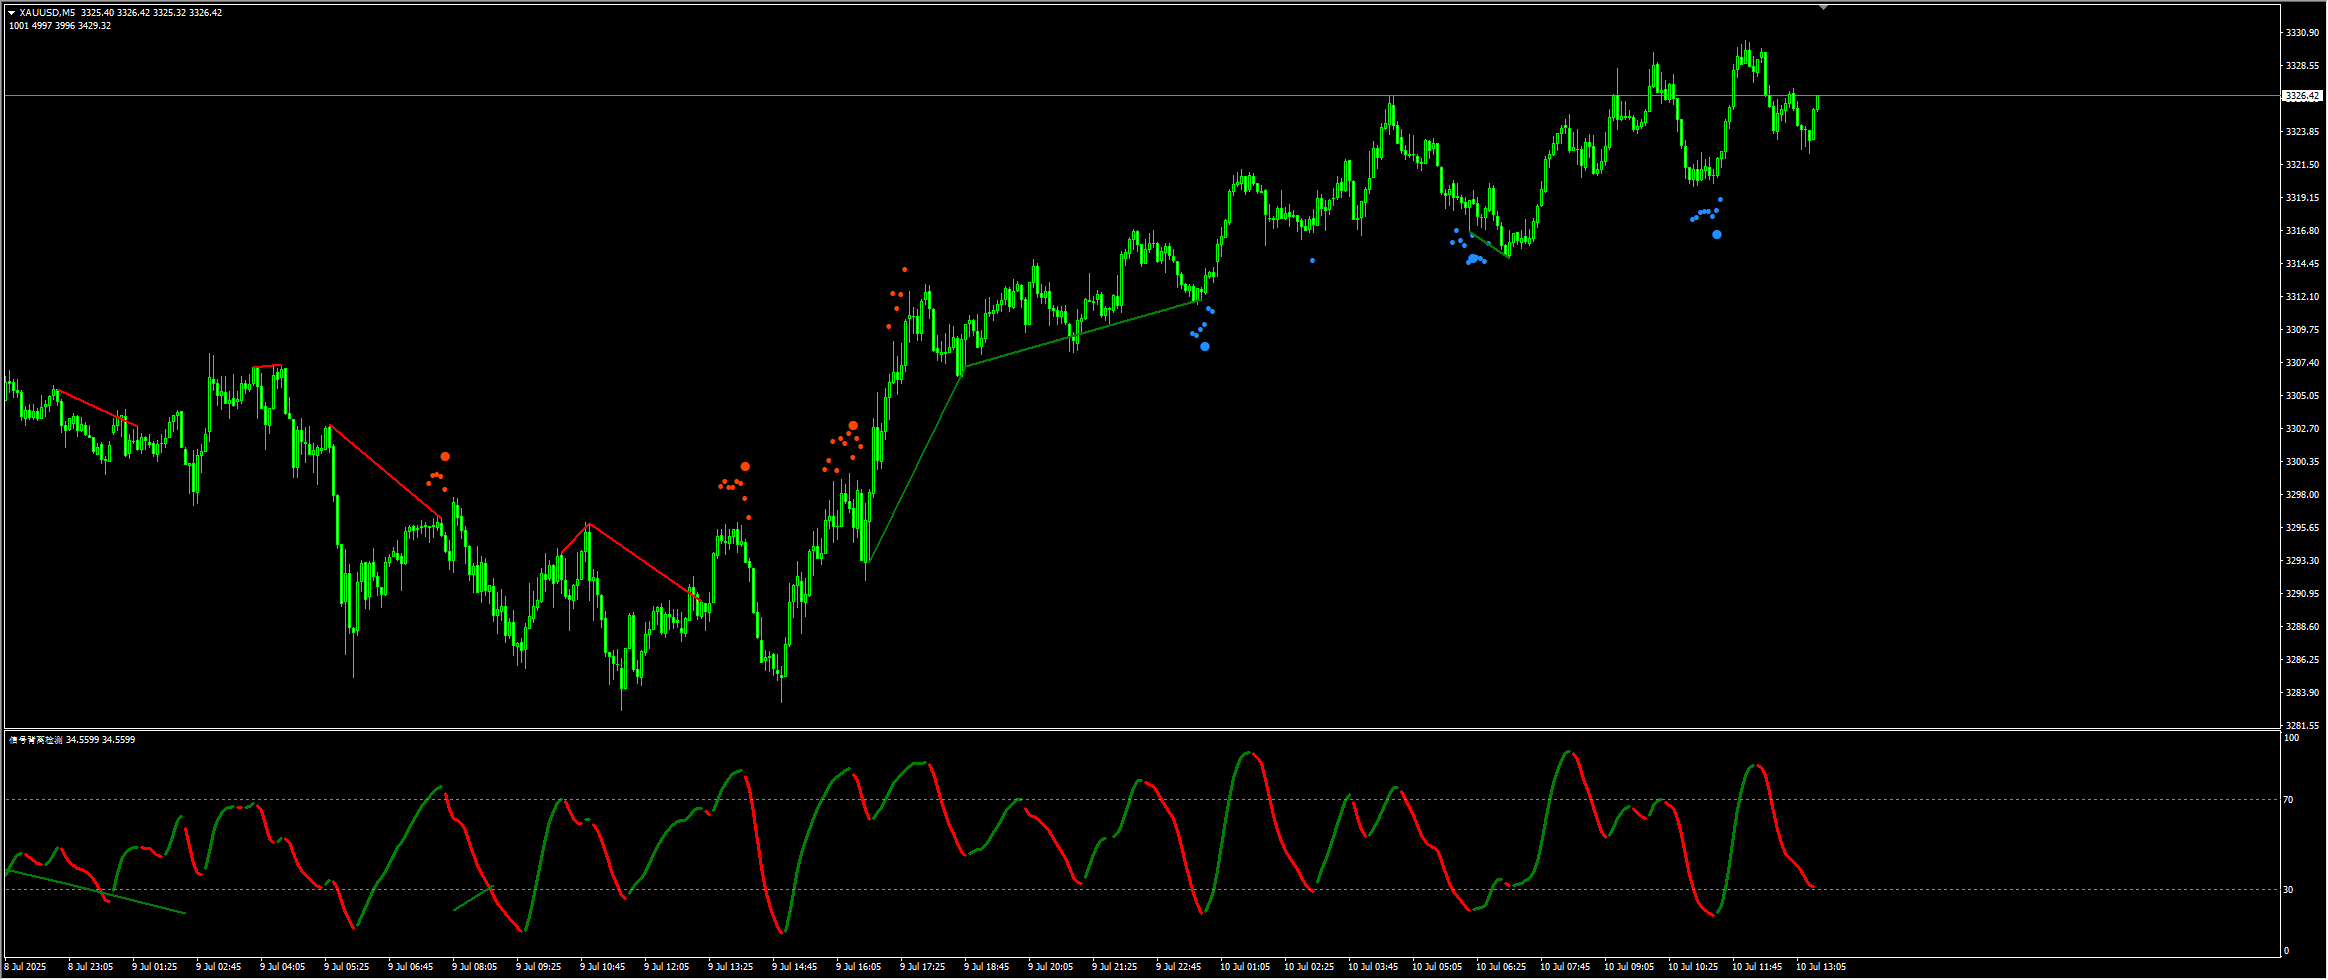Select the chart shift triangle on top edge
Viewport: 2328px width, 980px height.
tap(1823, 8)
